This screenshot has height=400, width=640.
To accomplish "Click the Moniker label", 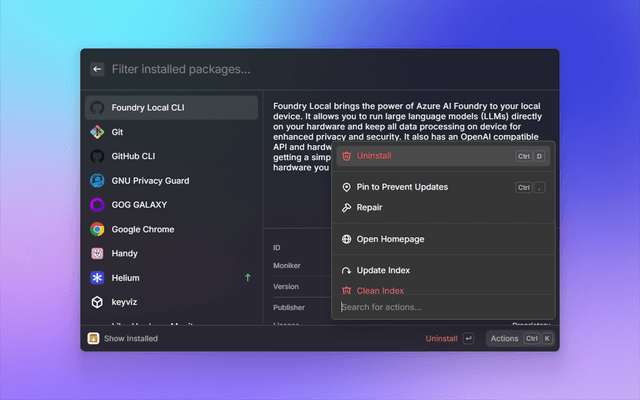I will [x=287, y=266].
